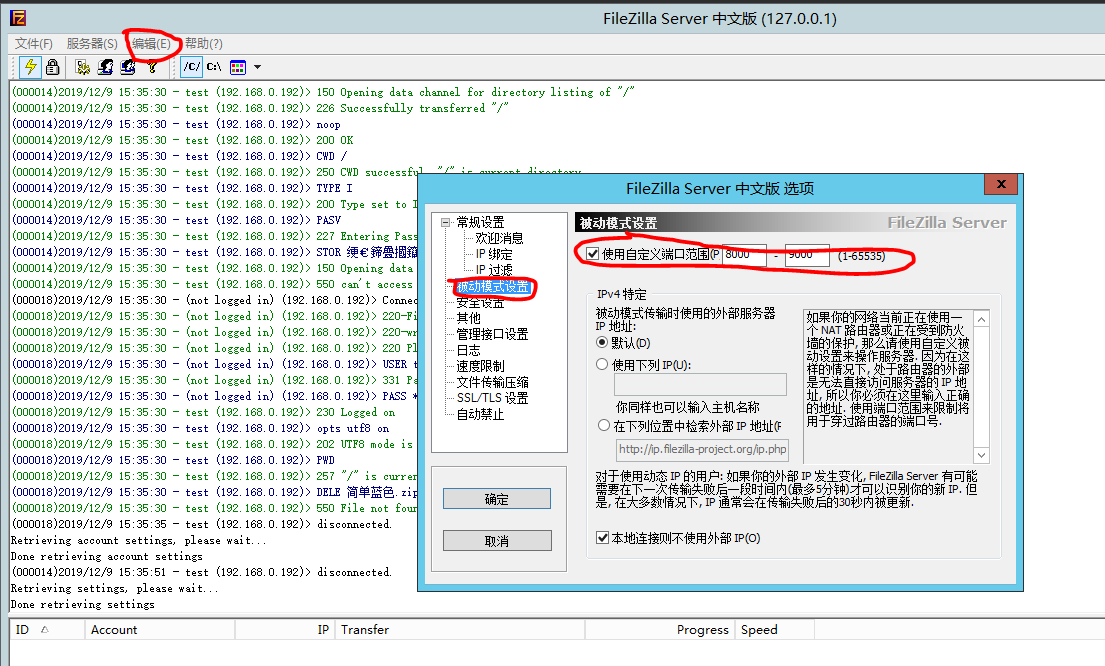The width and height of the screenshot is (1105, 666).
Task: Toggle 使用自定义端口范围 checkbox
Action: click(x=593, y=254)
